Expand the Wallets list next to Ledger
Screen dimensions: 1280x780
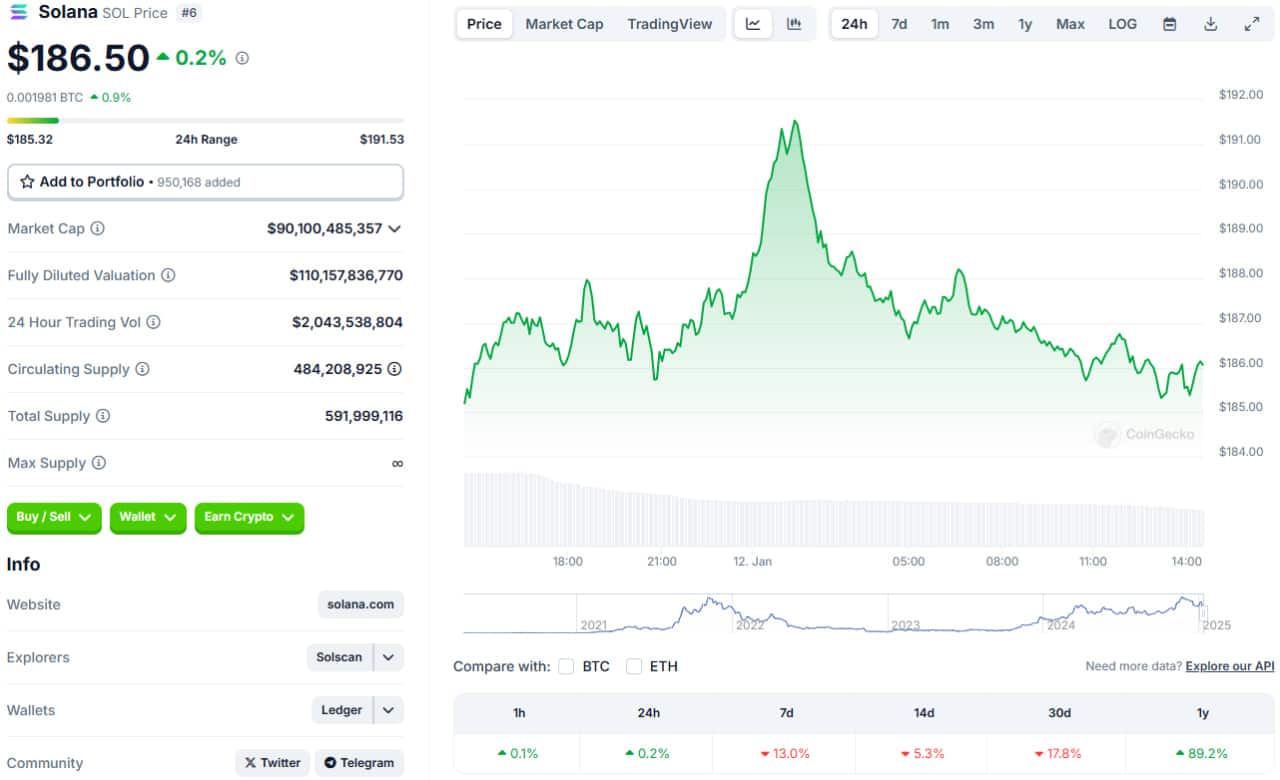[x=388, y=710]
